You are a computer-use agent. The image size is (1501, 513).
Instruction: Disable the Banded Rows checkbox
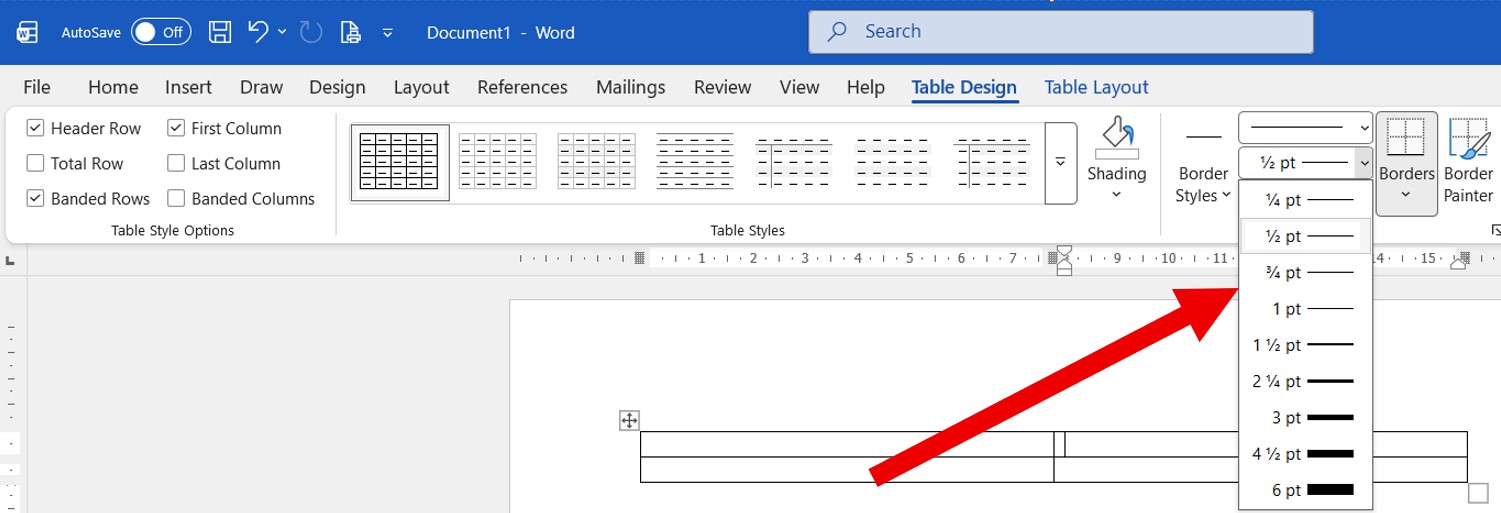coord(35,198)
